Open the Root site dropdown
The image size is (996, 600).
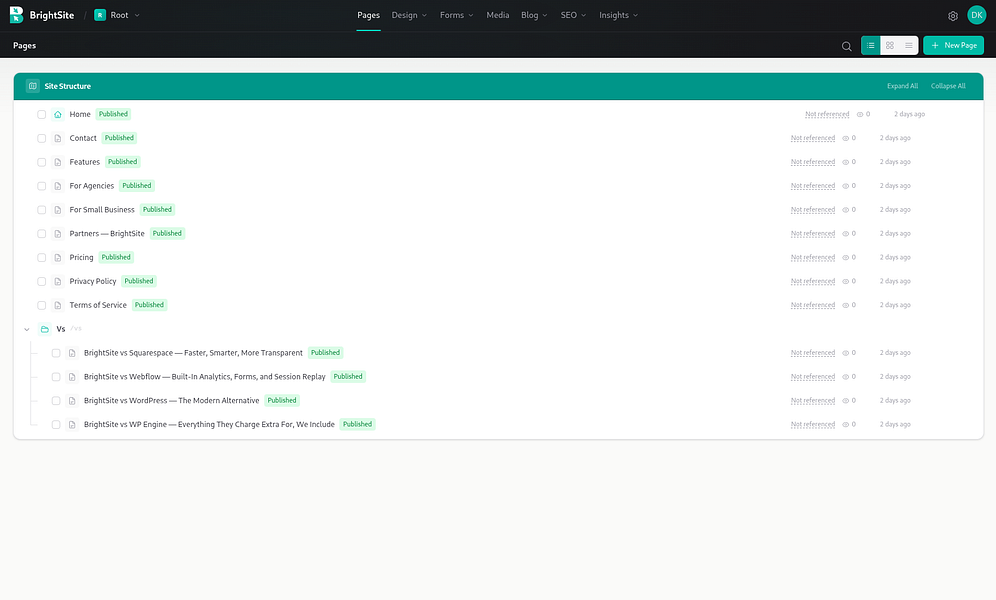[117, 15]
